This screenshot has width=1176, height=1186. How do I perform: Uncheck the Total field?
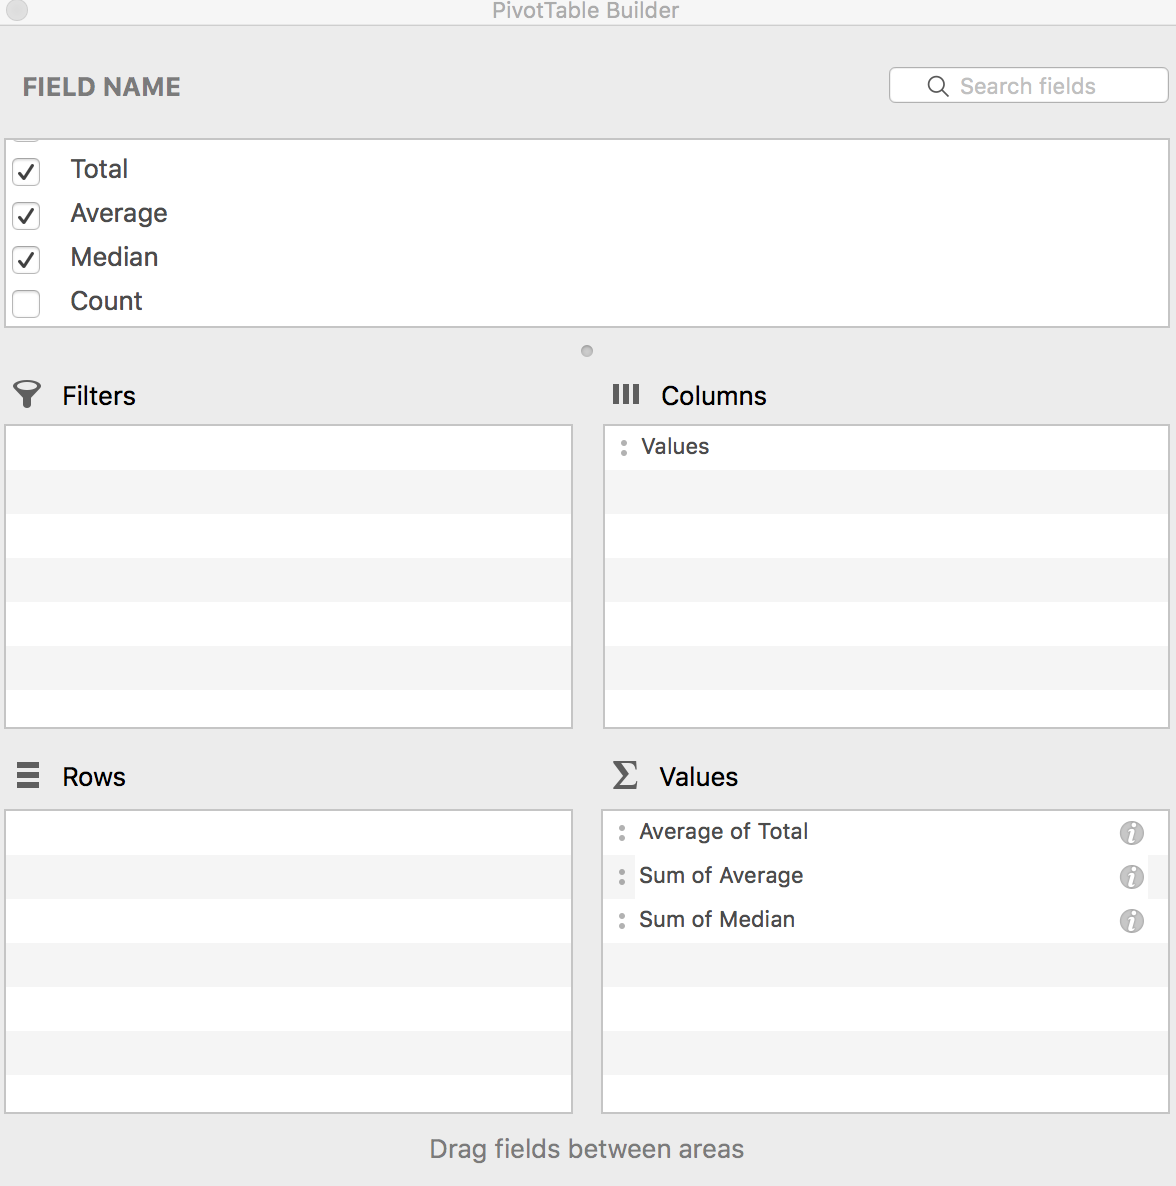[26, 171]
